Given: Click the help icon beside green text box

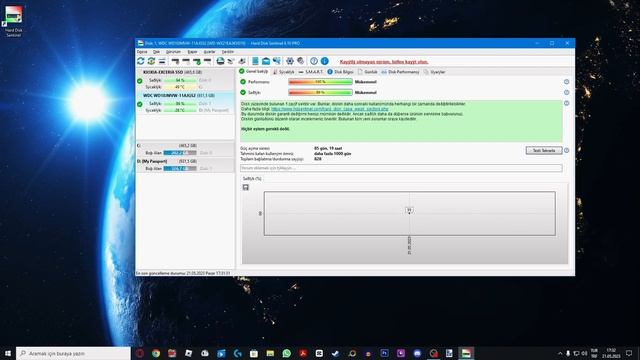Looking at the screenshot, I should tap(567, 103).
